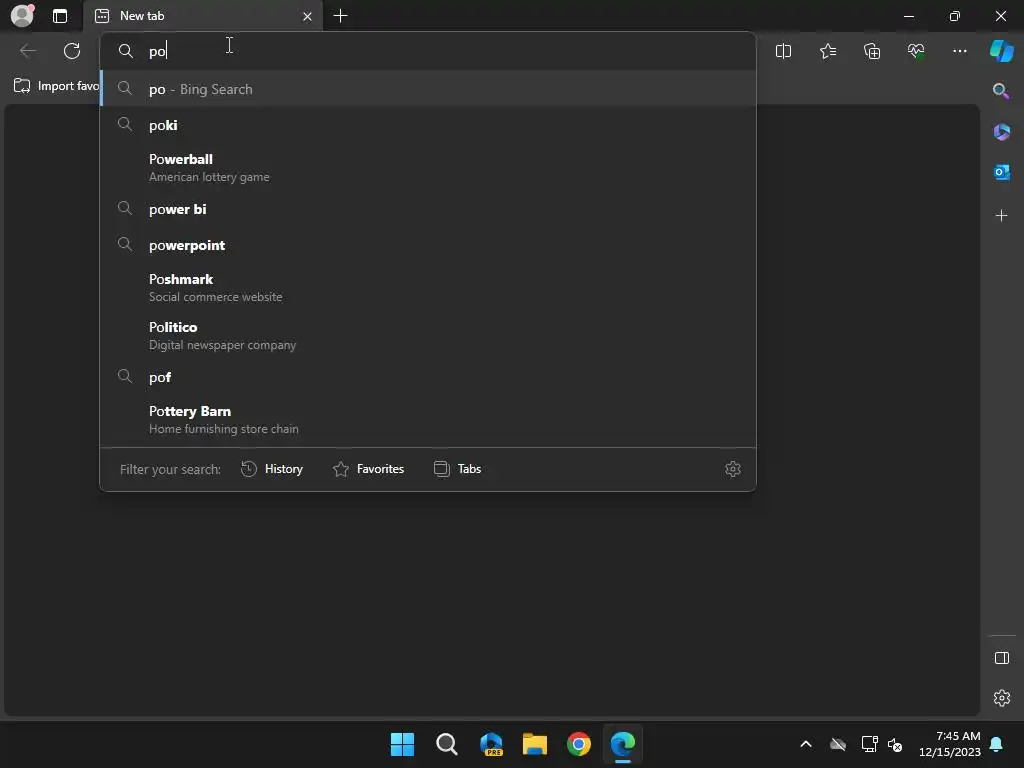This screenshot has height=768, width=1024.
Task: Open a new tab with plus button
Action: (x=340, y=16)
